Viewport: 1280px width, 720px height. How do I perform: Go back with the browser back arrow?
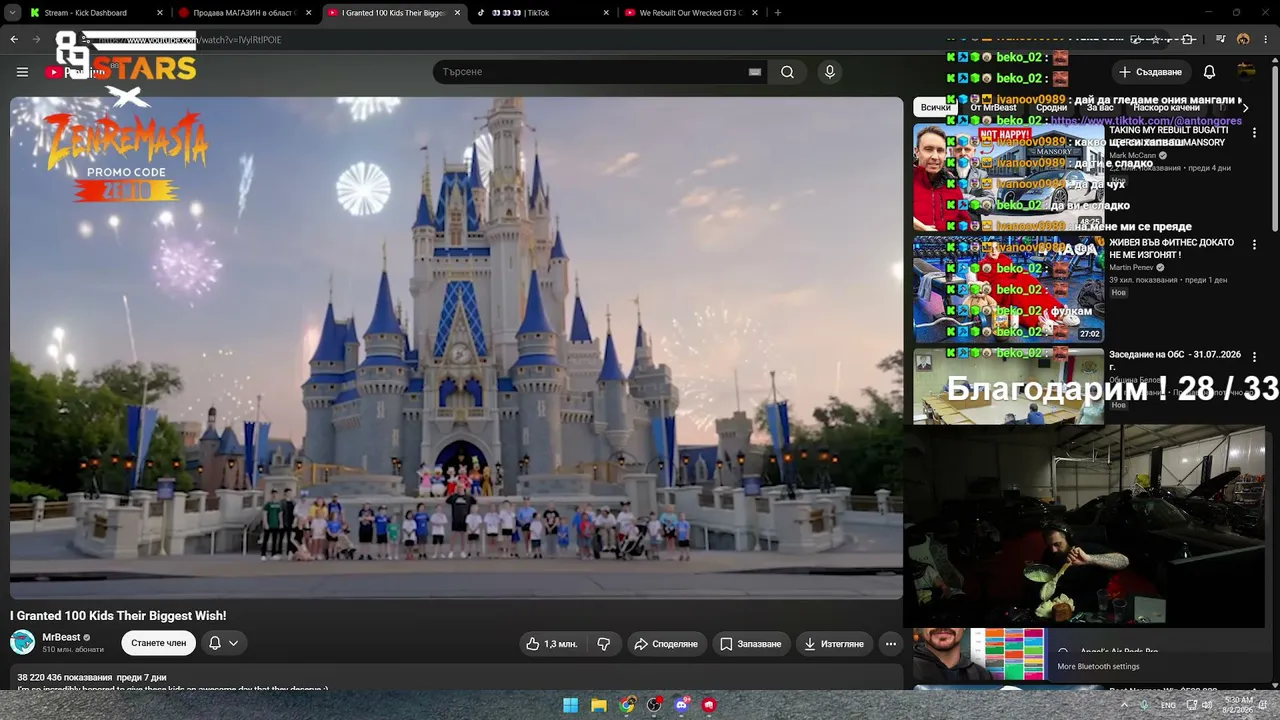(x=14, y=40)
